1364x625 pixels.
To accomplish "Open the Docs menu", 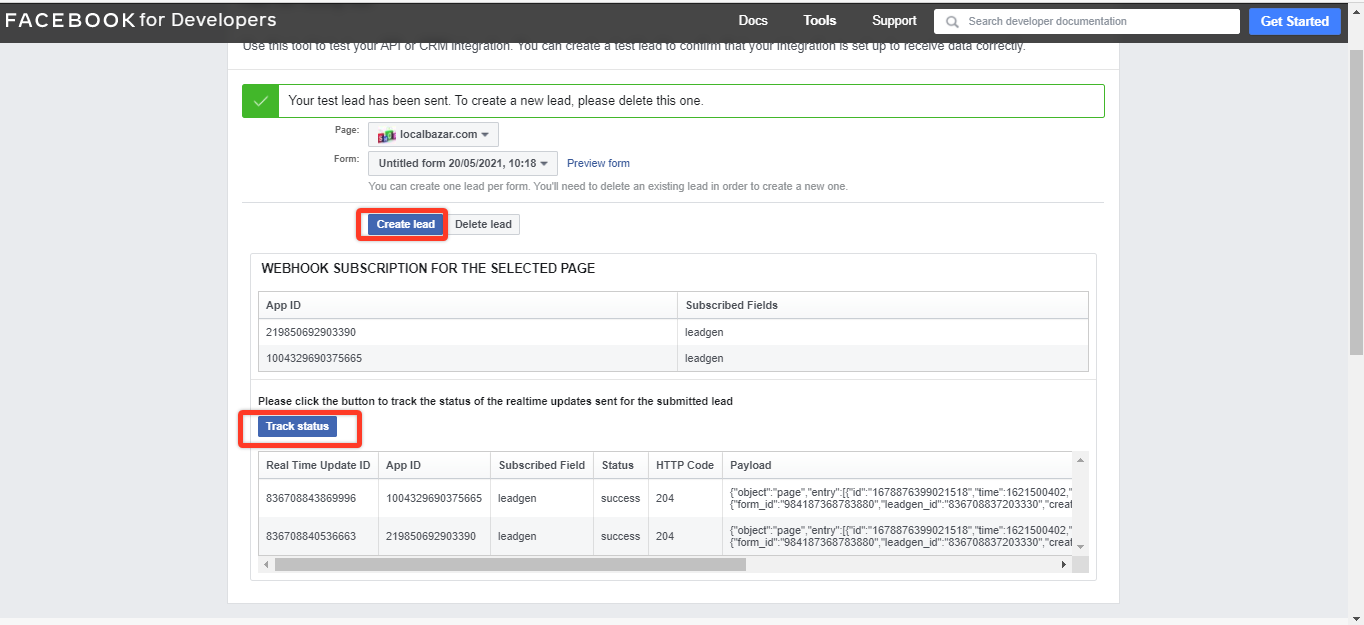I will coord(753,21).
